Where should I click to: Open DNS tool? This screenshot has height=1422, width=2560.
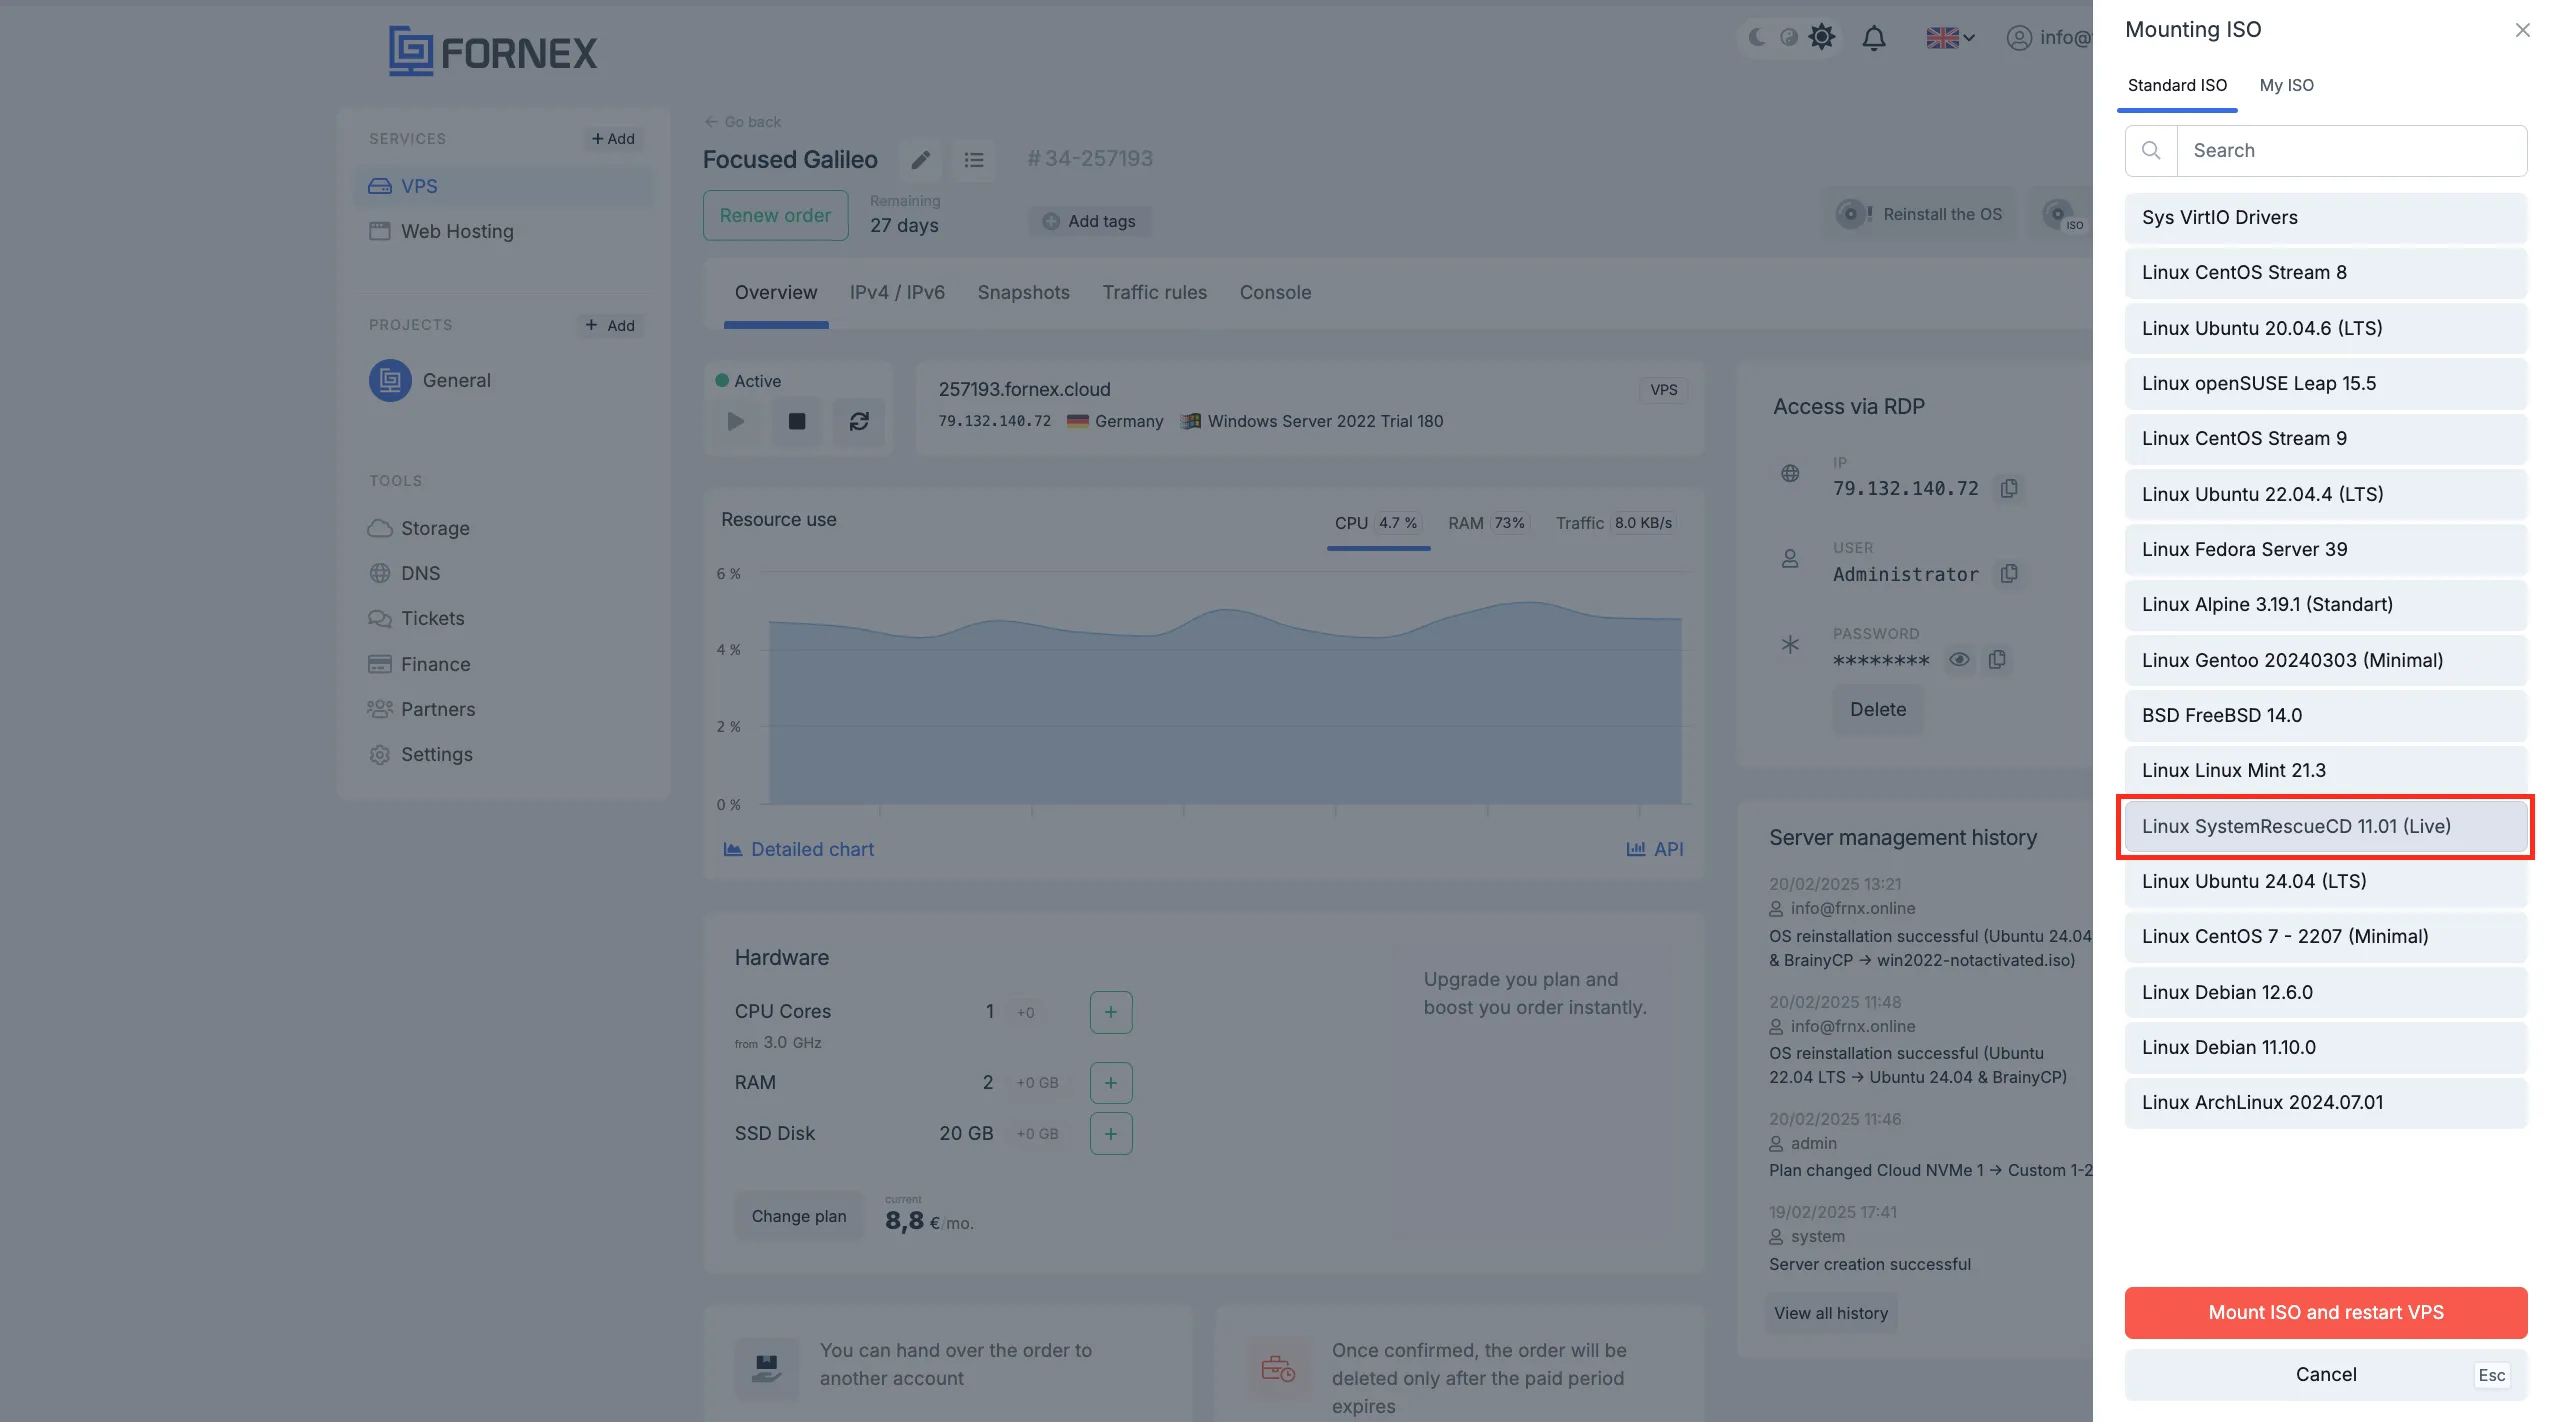coord(405,573)
